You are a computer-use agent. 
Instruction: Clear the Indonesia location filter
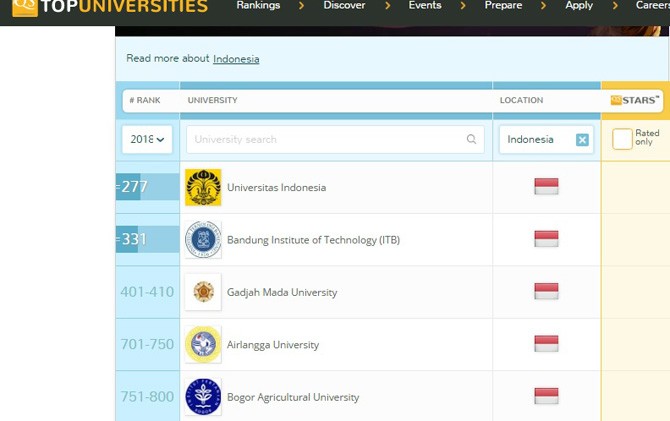pyautogui.click(x=582, y=140)
